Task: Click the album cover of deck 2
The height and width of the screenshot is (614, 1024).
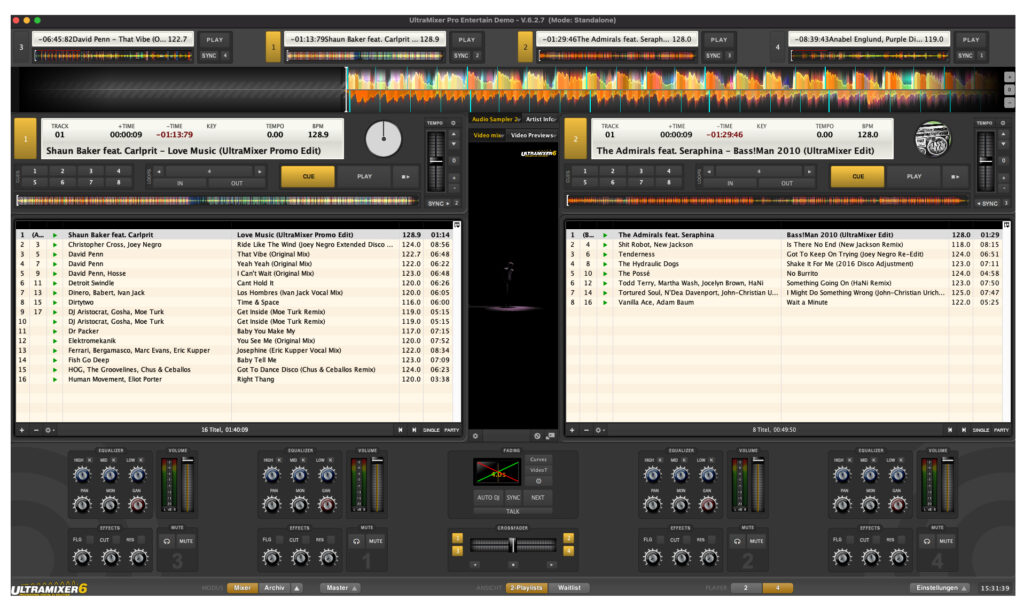Action: pos(933,139)
